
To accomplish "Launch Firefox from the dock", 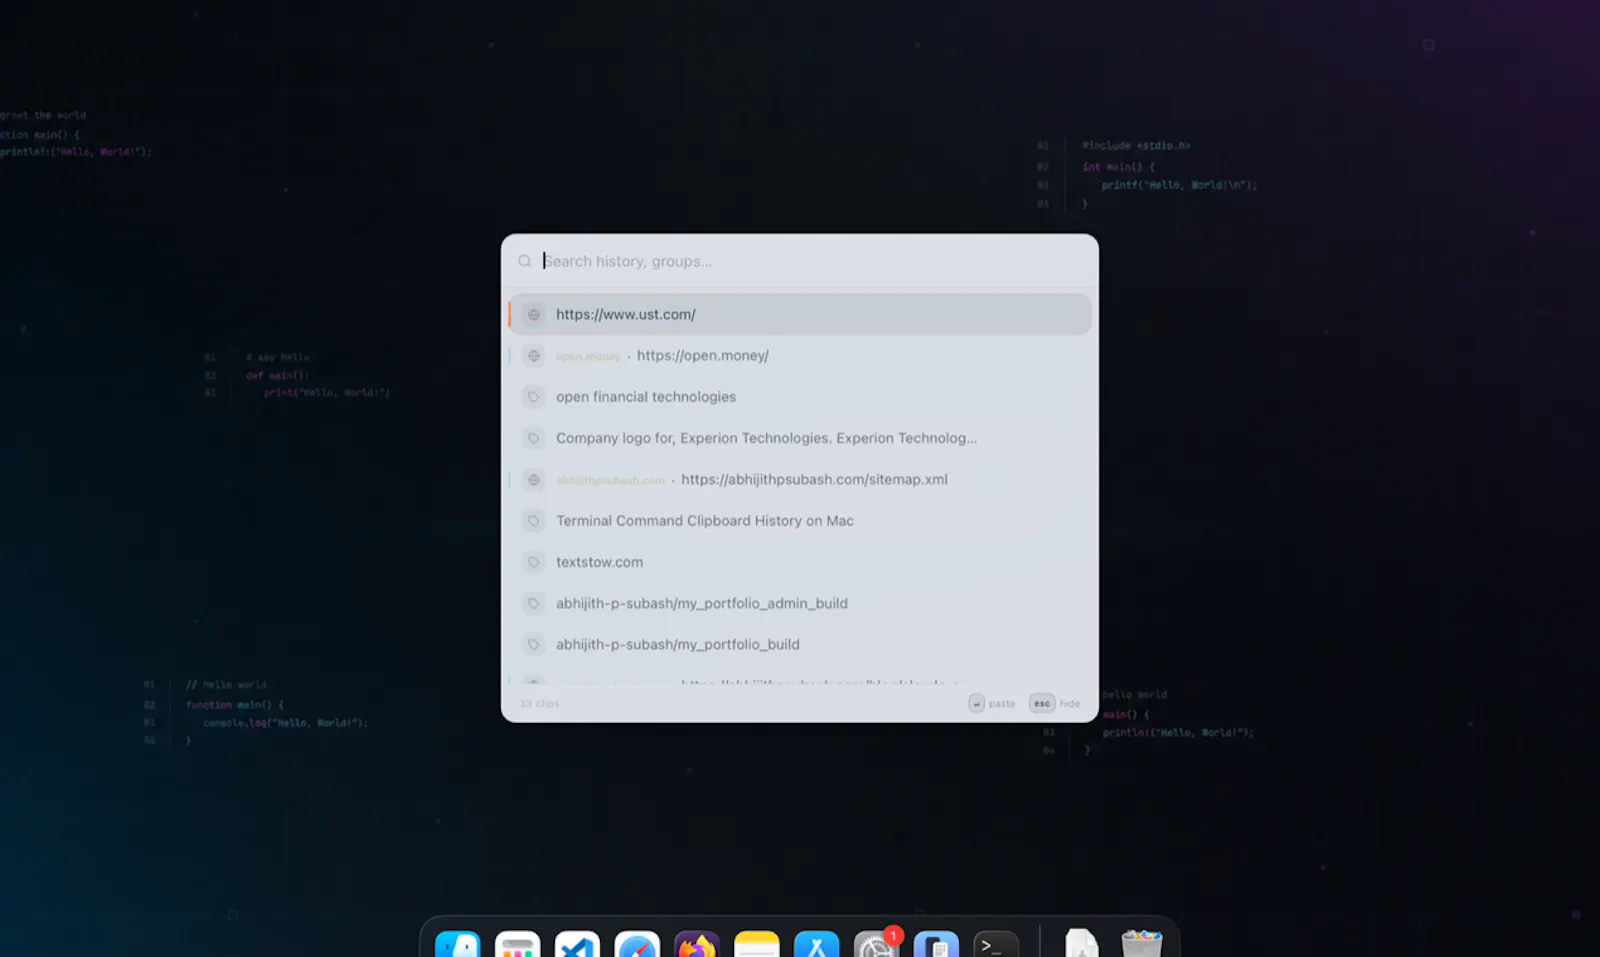I will [697, 944].
